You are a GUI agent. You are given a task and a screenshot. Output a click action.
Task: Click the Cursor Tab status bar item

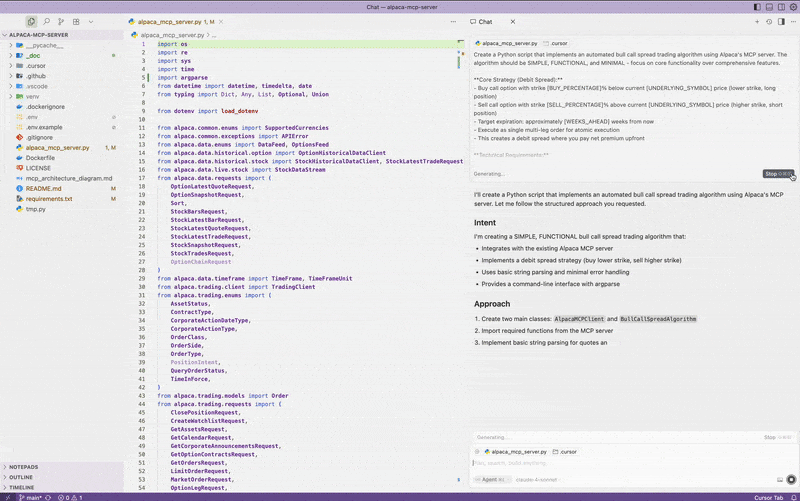pyautogui.click(x=768, y=497)
